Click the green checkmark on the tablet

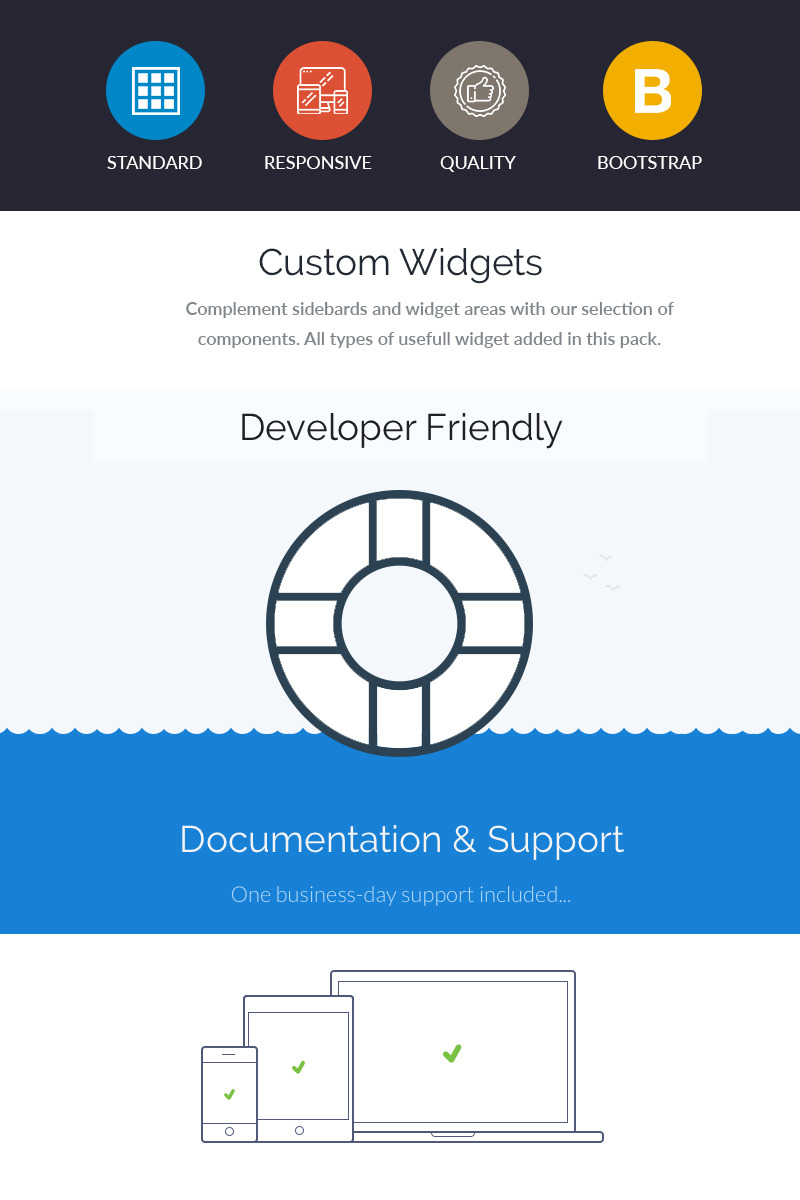click(x=298, y=1067)
